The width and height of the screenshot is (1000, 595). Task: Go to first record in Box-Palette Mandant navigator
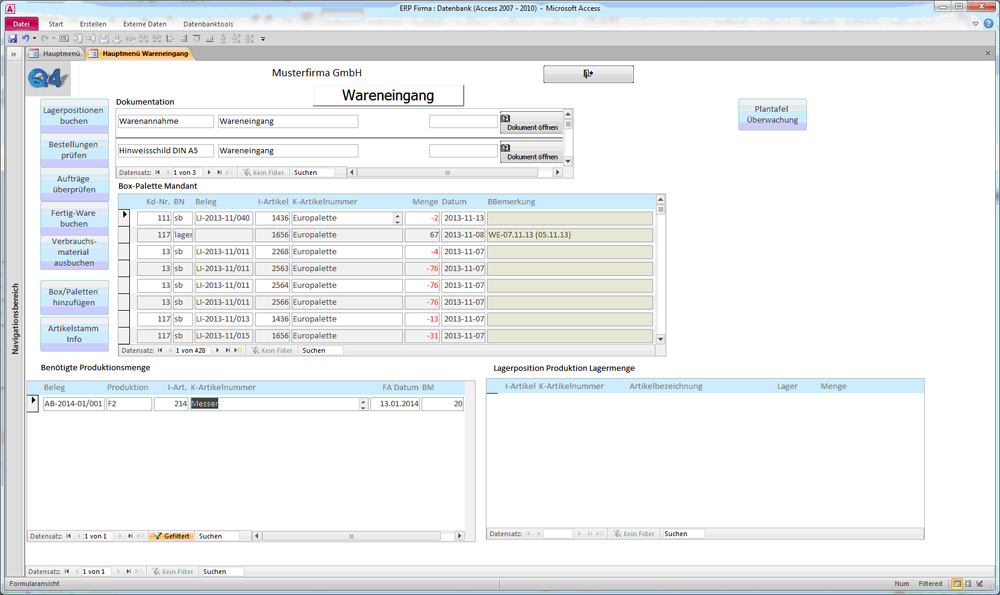coord(160,350)
